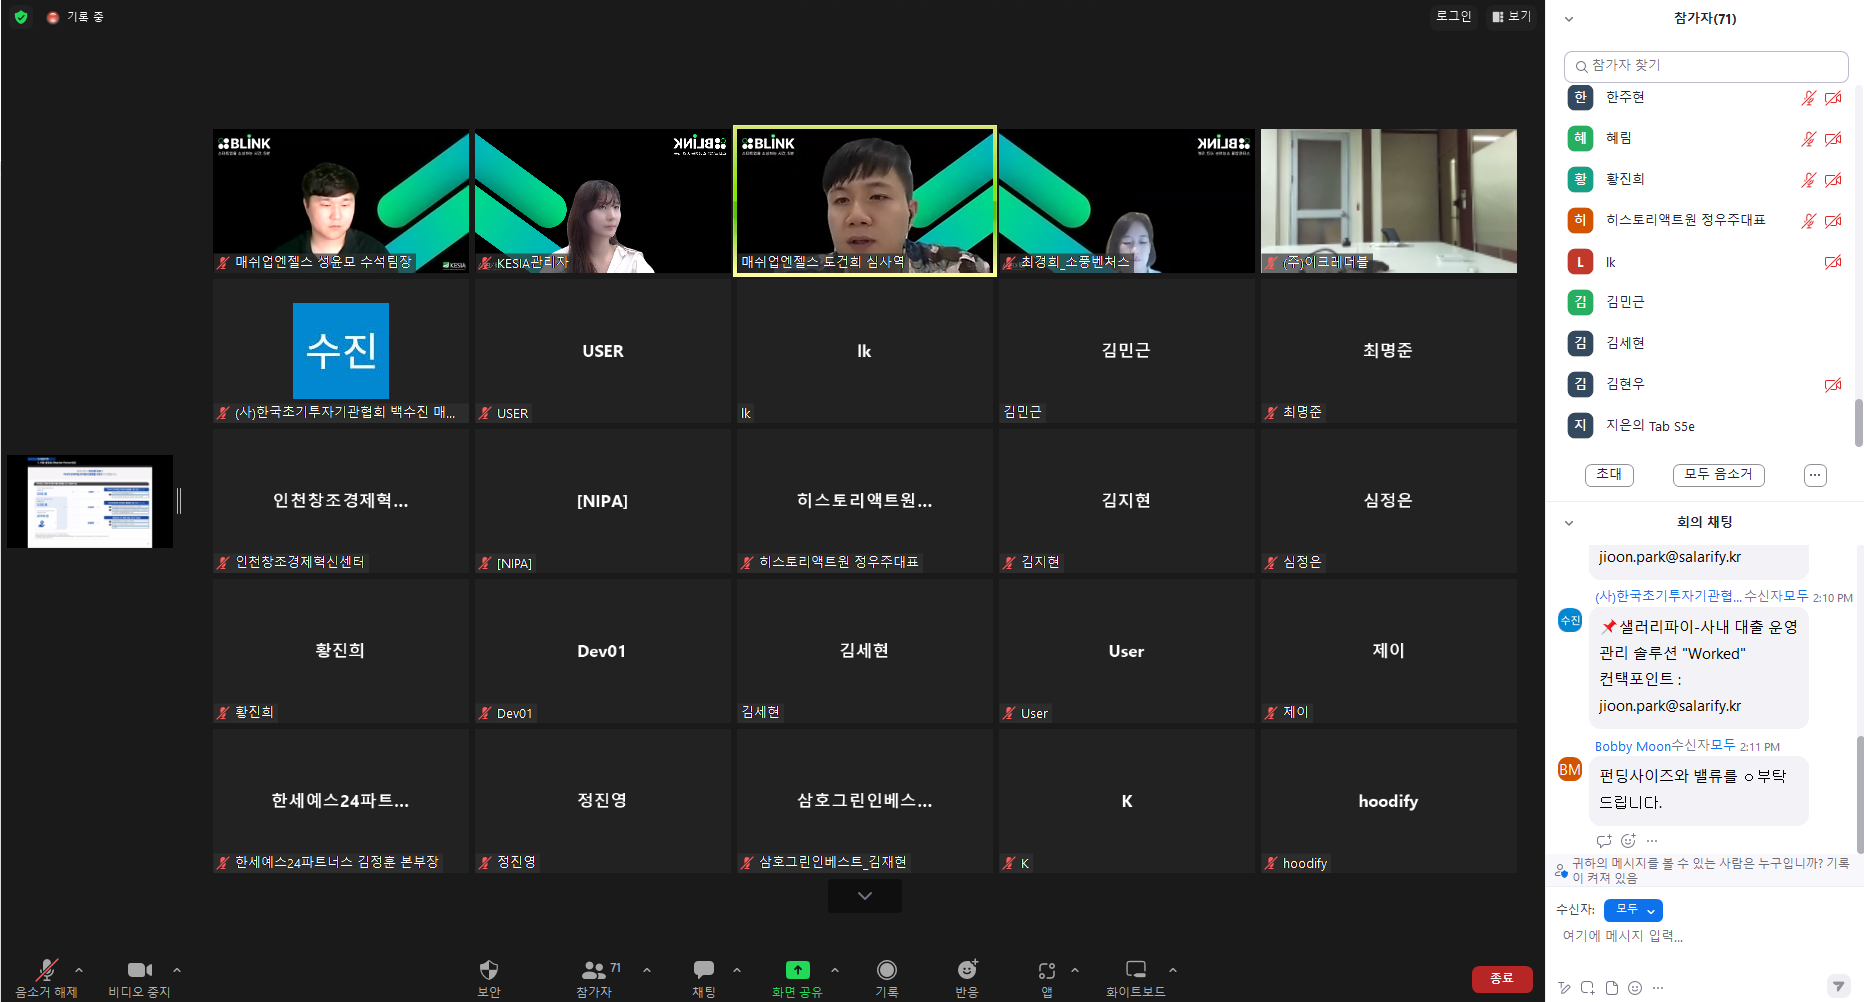
Task: Click the encryption shield icon top-left
Action: (x=21, y=17)
